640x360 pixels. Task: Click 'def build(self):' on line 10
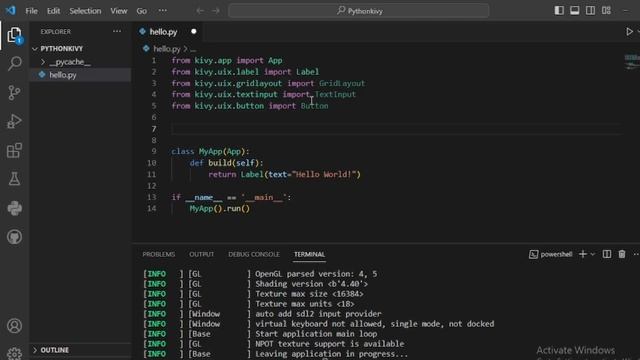(x=227, y=163)
